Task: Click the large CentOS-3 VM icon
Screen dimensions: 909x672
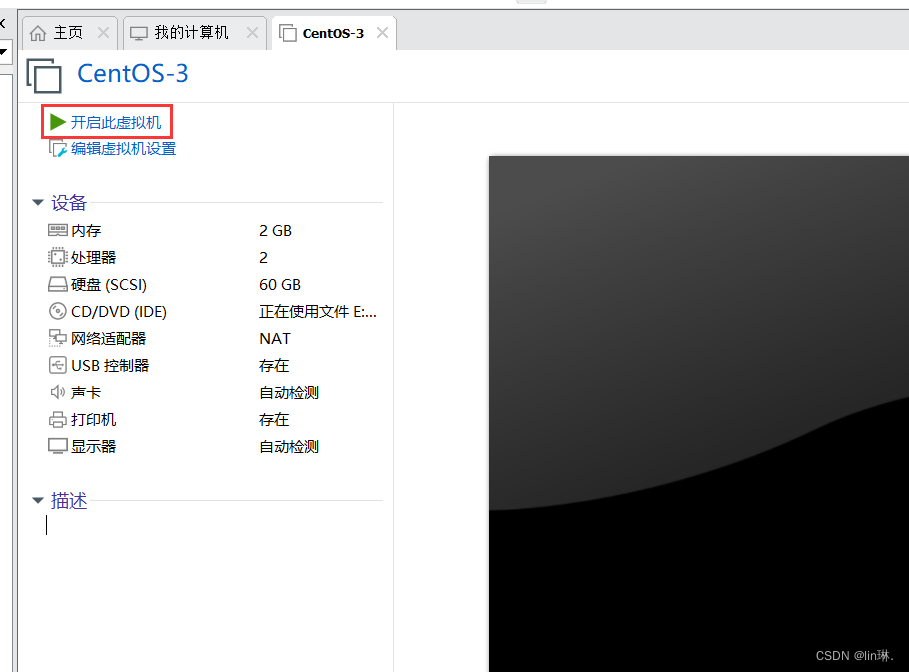Action: click(44, 75)
